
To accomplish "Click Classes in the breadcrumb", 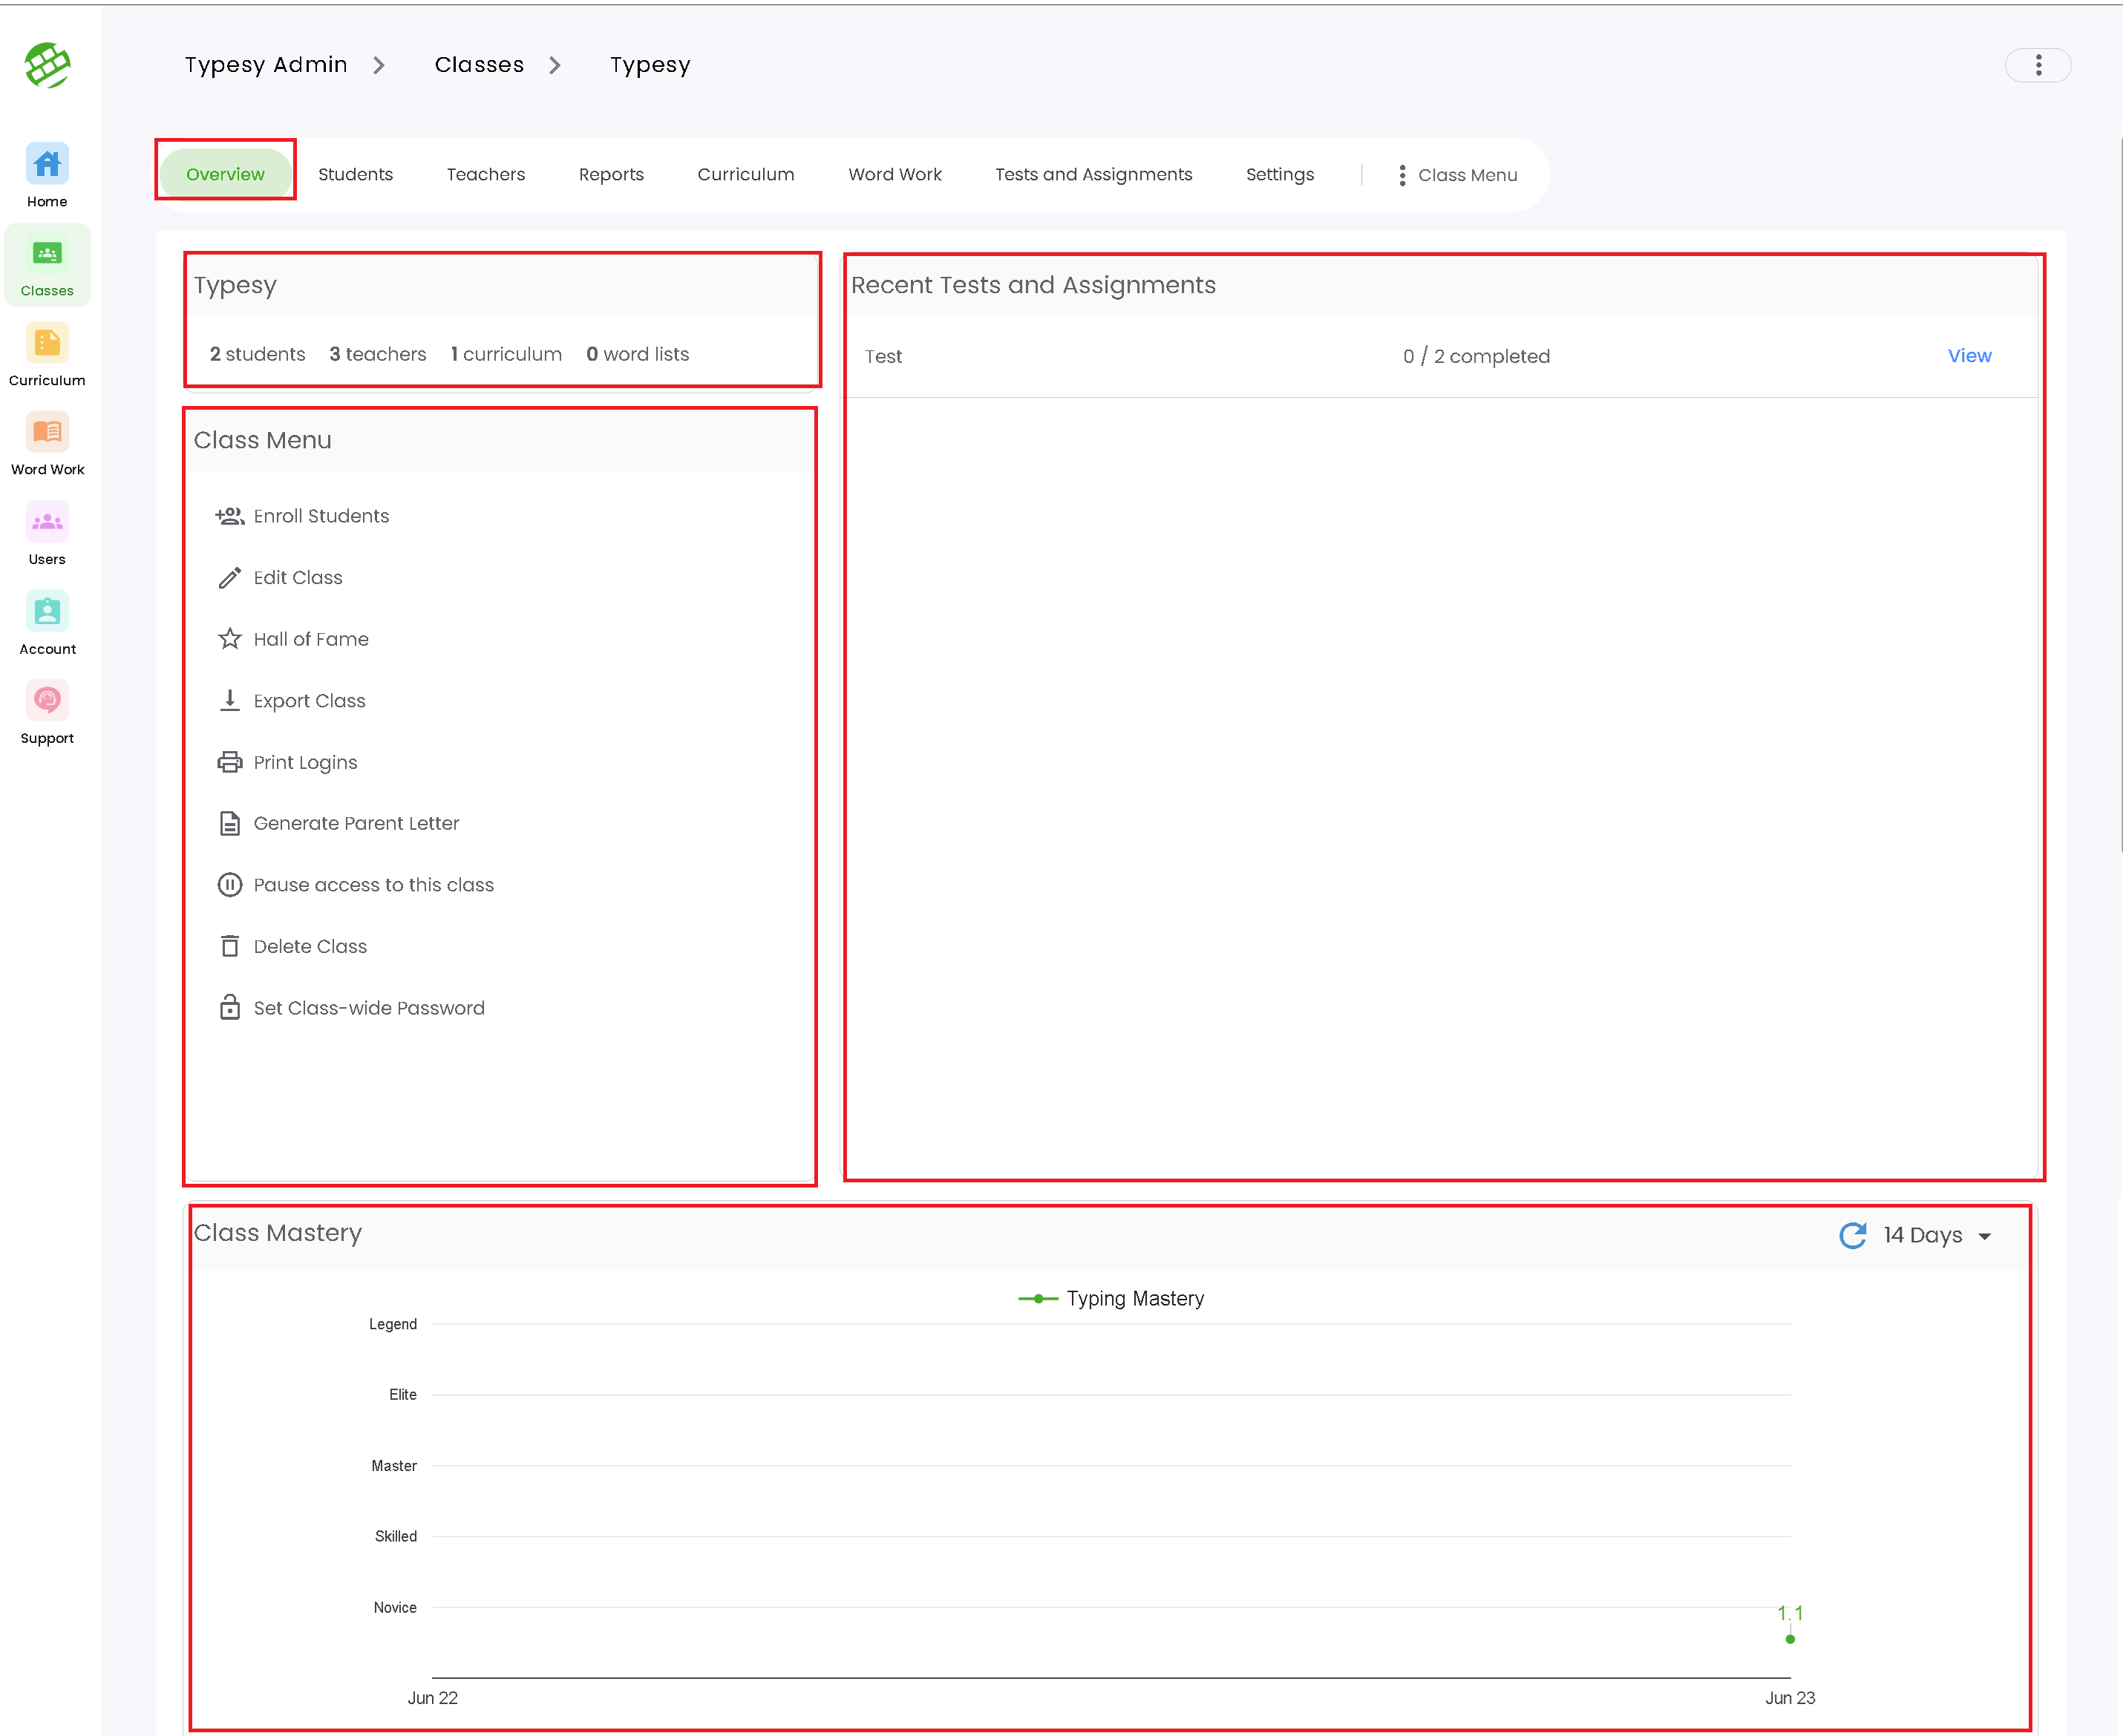I will point(479,65).
